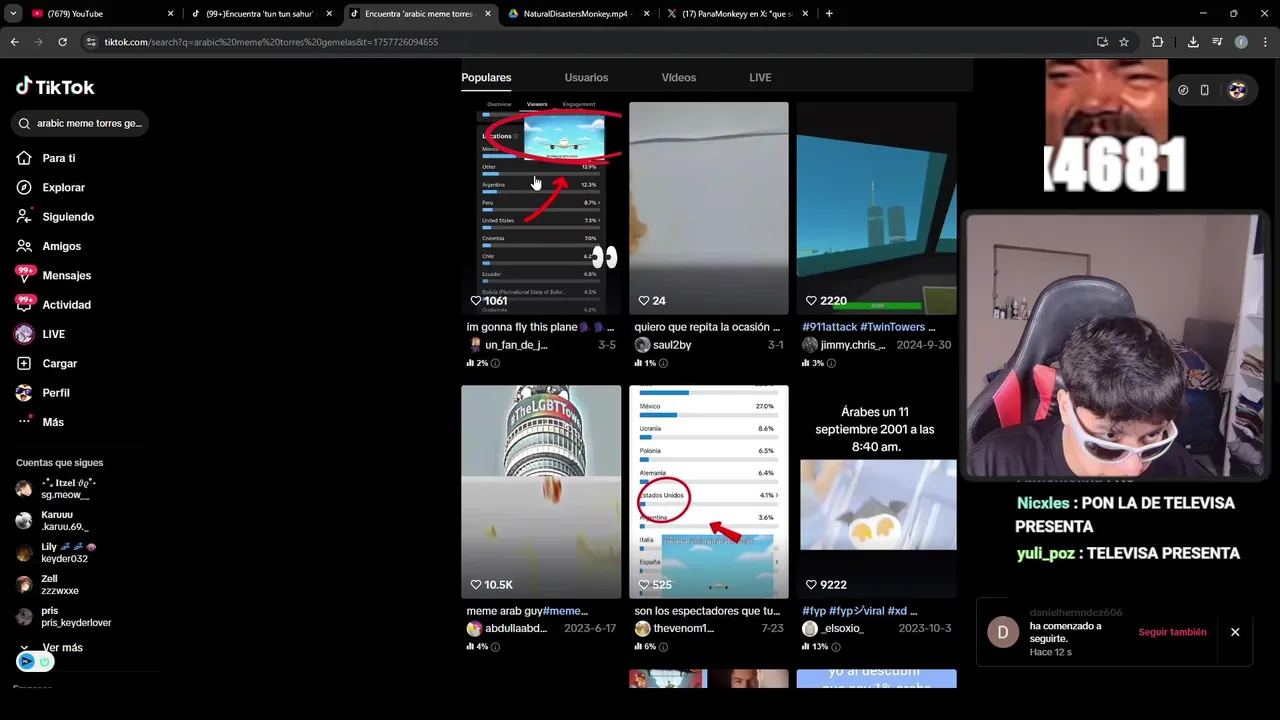Open the meme arab guy tower thumbnail
Image resolution: width=1280 pixels, height=720 pixels.
pyautogui.click(x=541, y=491)
